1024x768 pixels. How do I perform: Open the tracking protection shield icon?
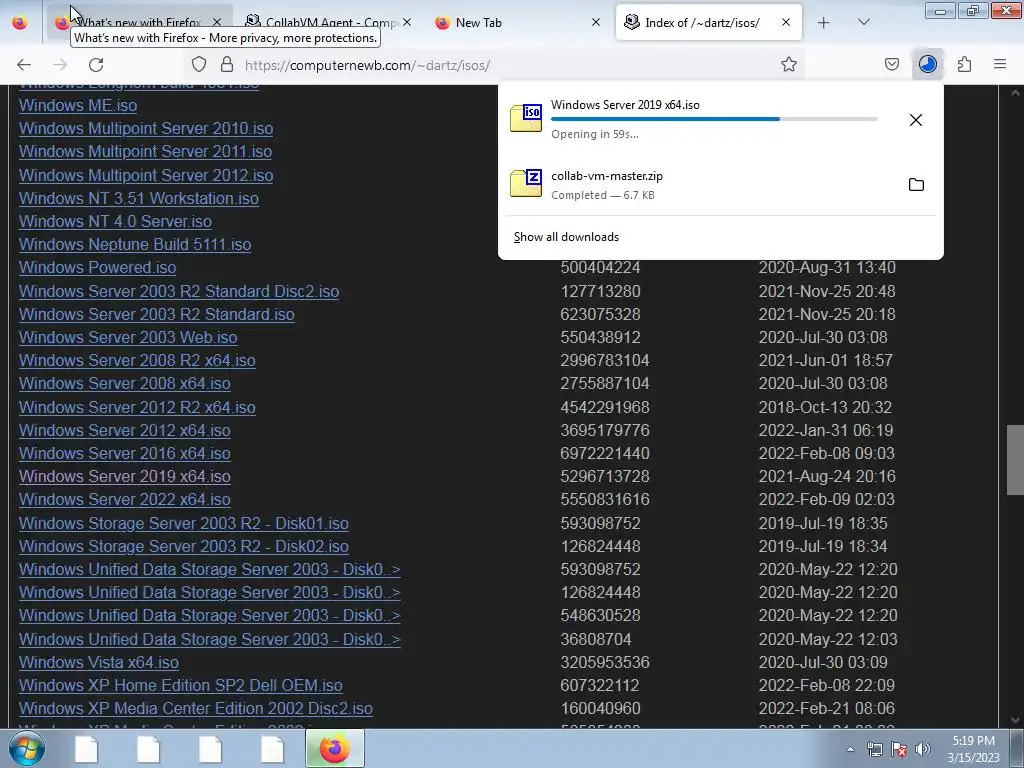pyautogui.click(x=199, y=65)
